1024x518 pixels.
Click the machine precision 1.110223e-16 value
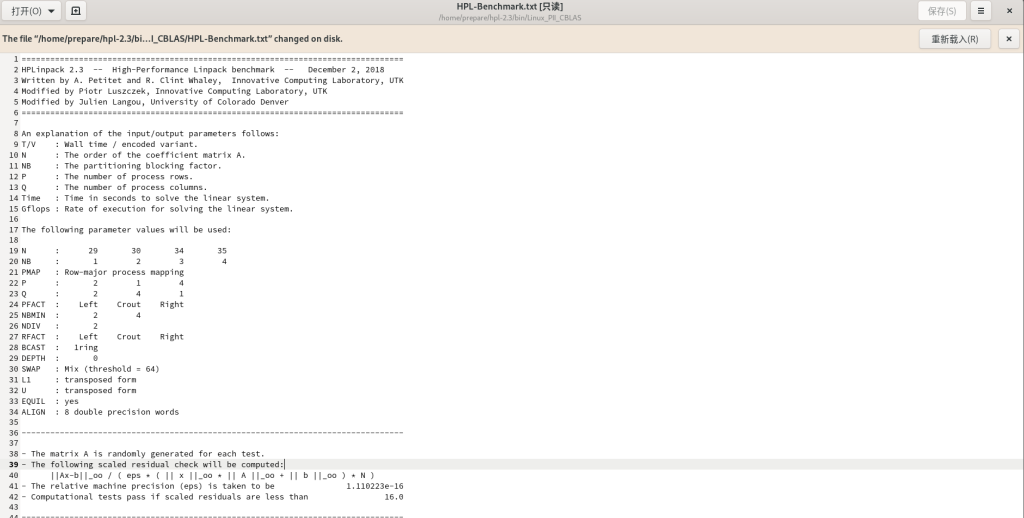point(374,486)
